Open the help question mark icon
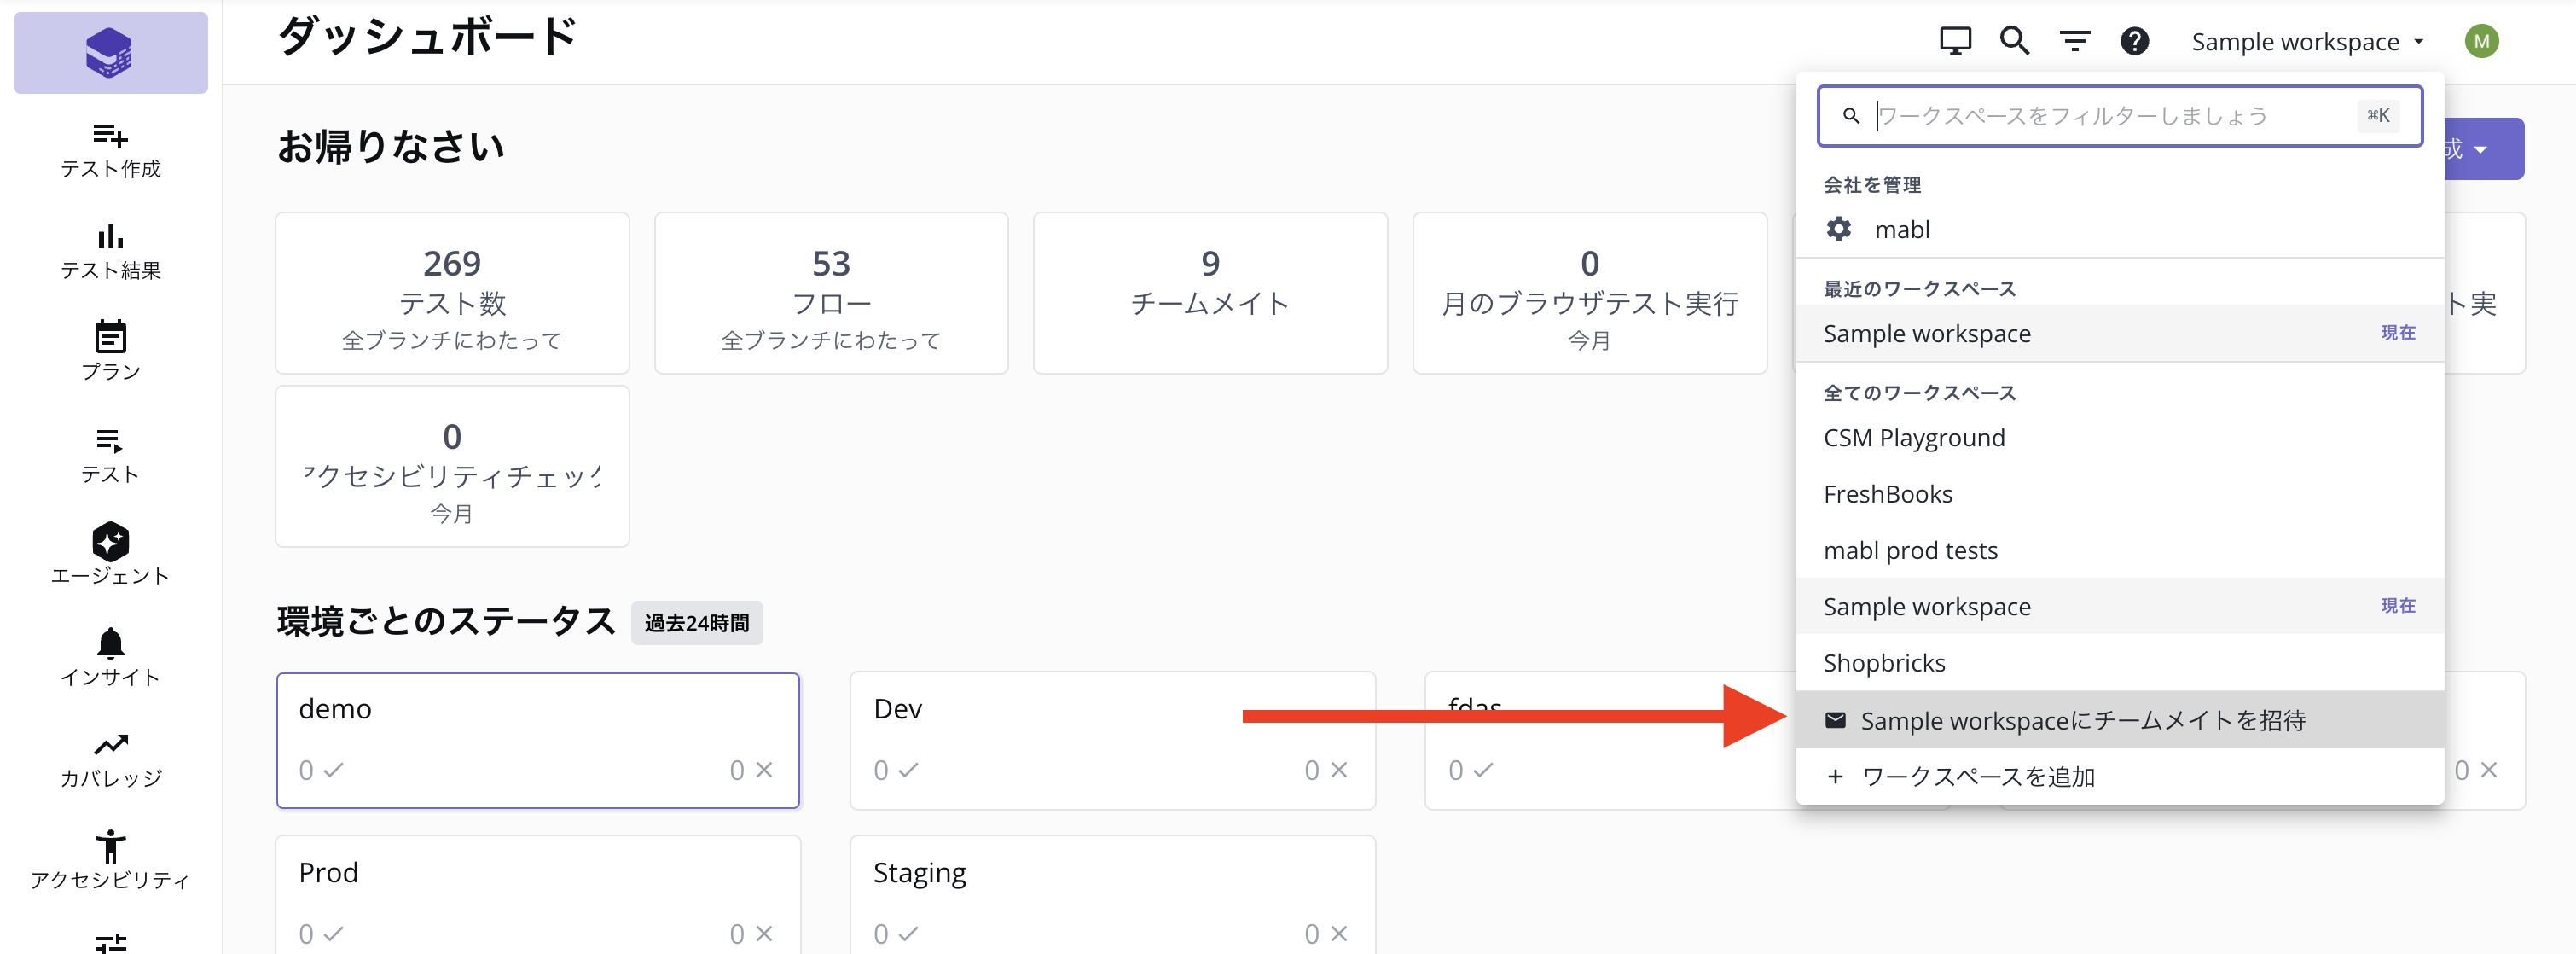The width and height of the screenshot is (2576, 954). click(x=2135, y=41)
